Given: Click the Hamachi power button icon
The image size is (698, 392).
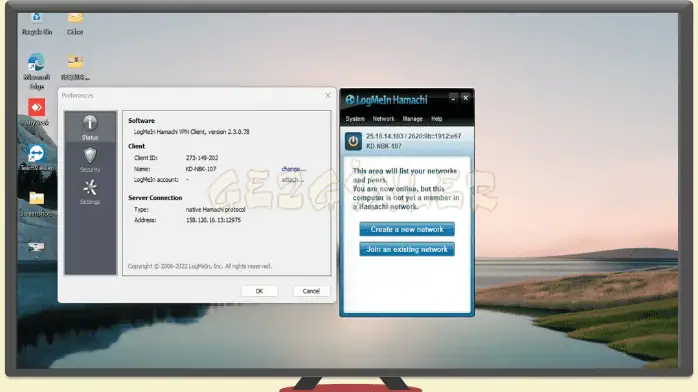Looking at the screenshot, I should pos(353,141).
